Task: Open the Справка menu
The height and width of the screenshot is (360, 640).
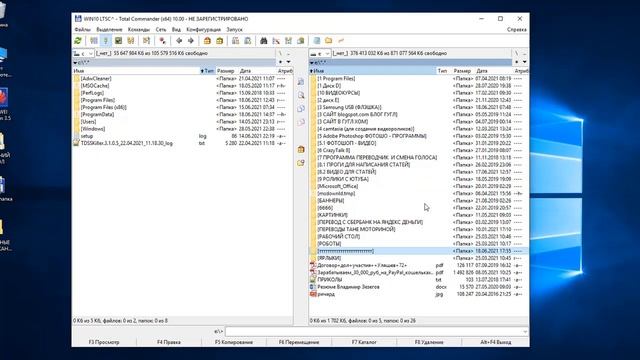Action: click(517, 30)
